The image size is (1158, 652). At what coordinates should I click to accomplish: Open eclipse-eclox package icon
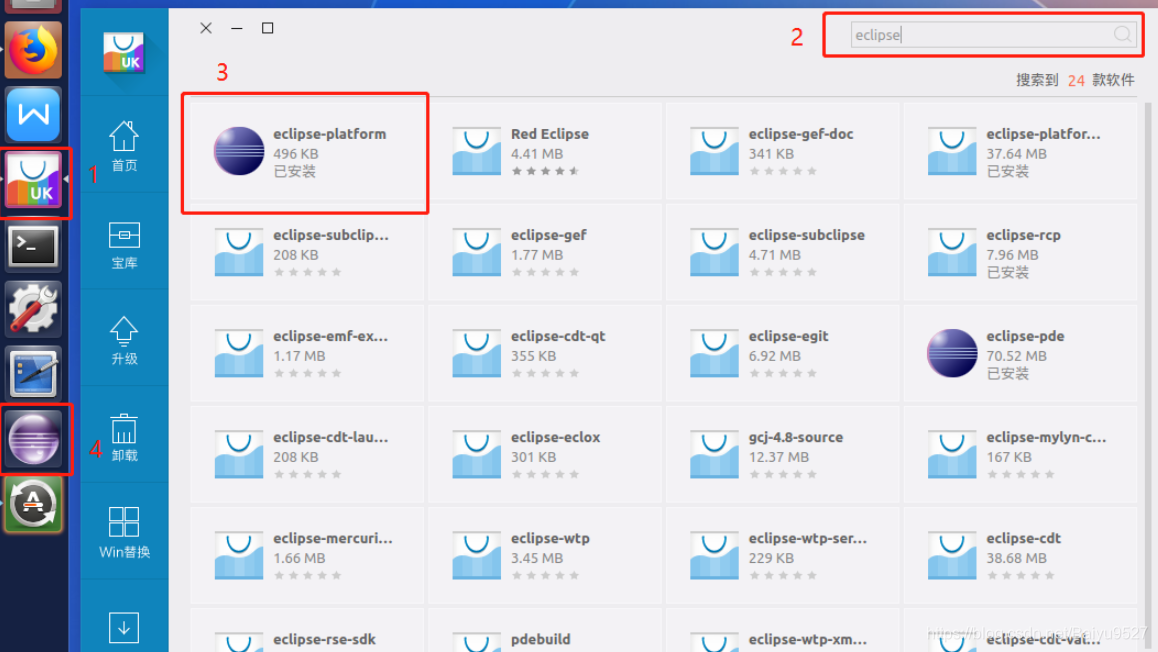pyautogui.click(x=476, y=454)
